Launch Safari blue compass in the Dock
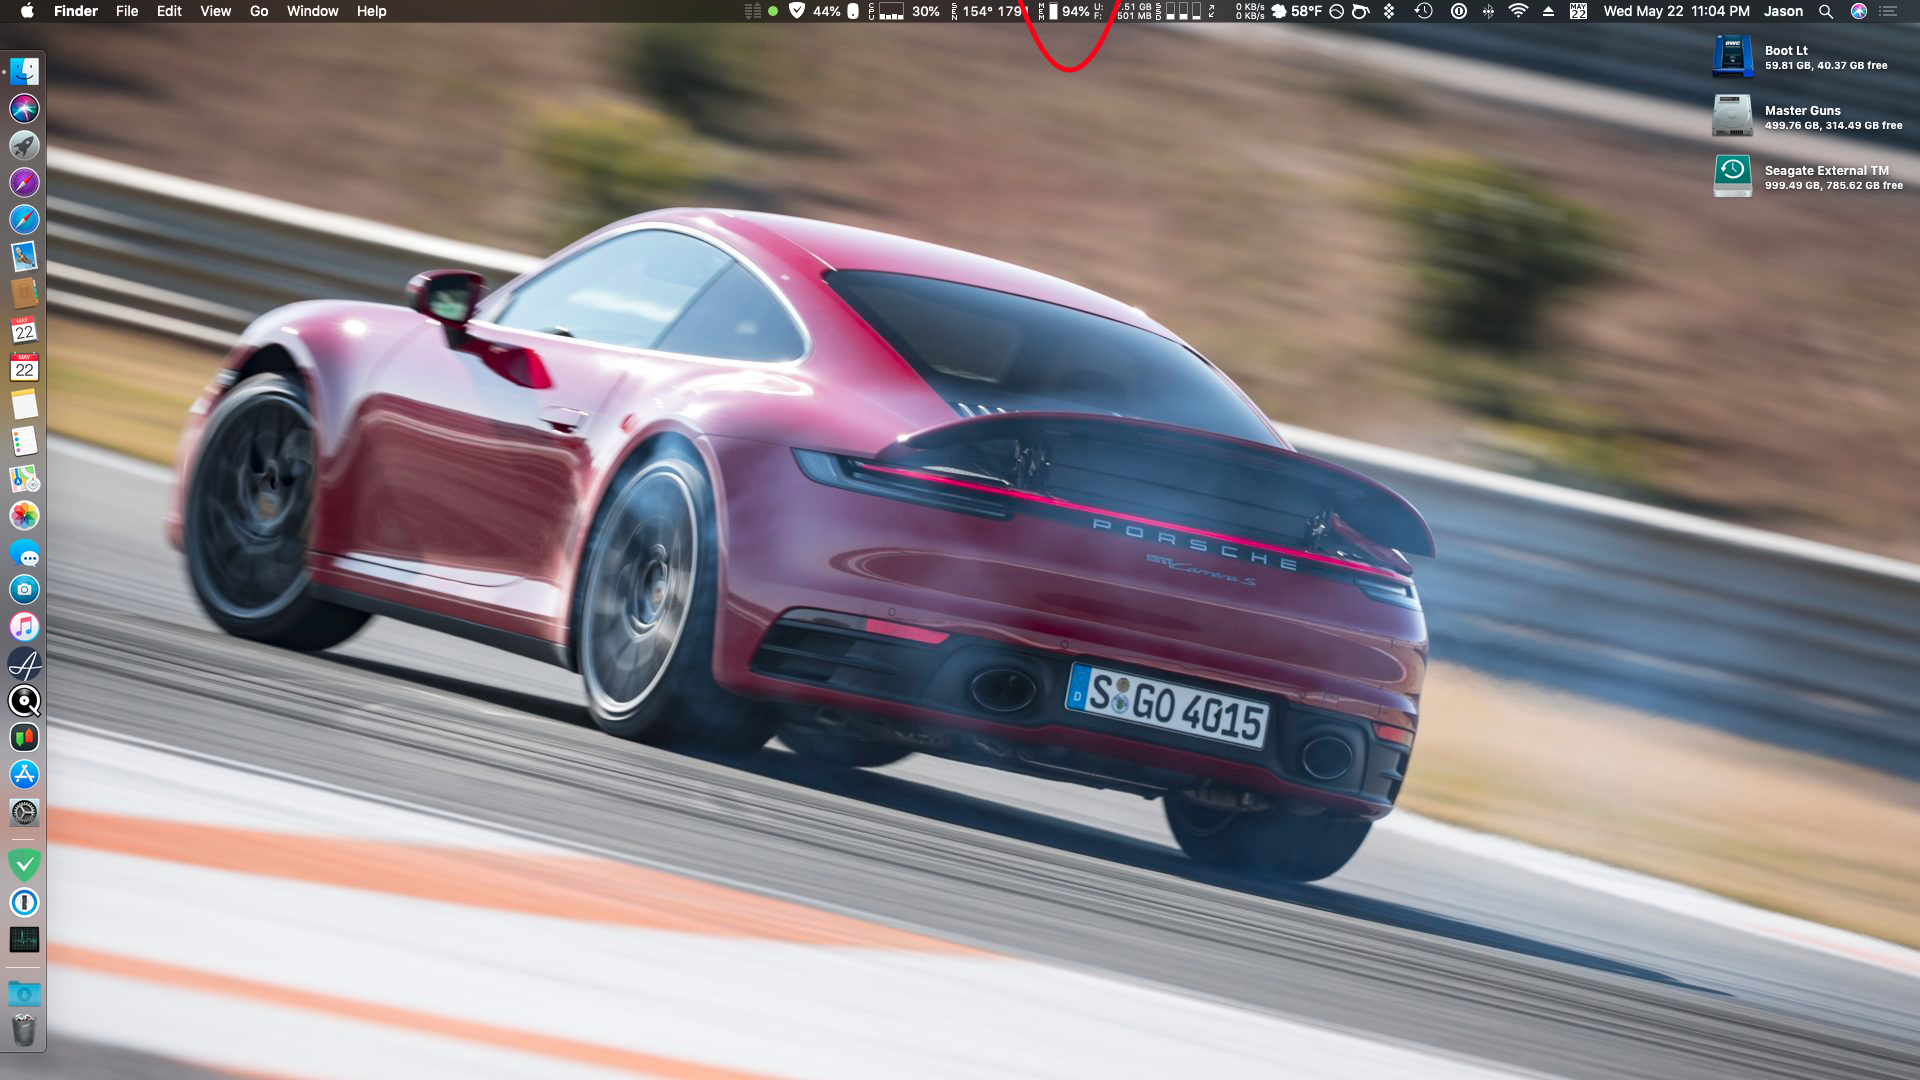Viewport: 1920px width, 1080px height. tap(24, 219)
